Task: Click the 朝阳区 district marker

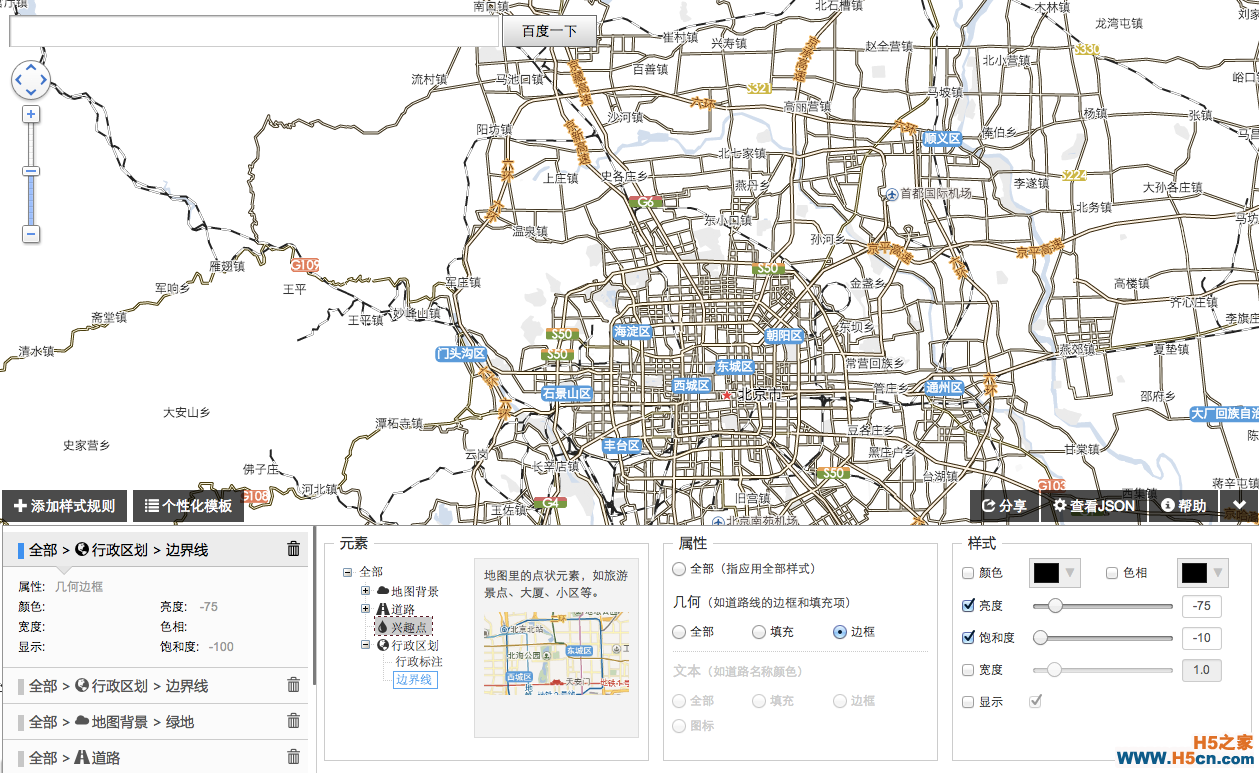Action: tap(784, 336)
